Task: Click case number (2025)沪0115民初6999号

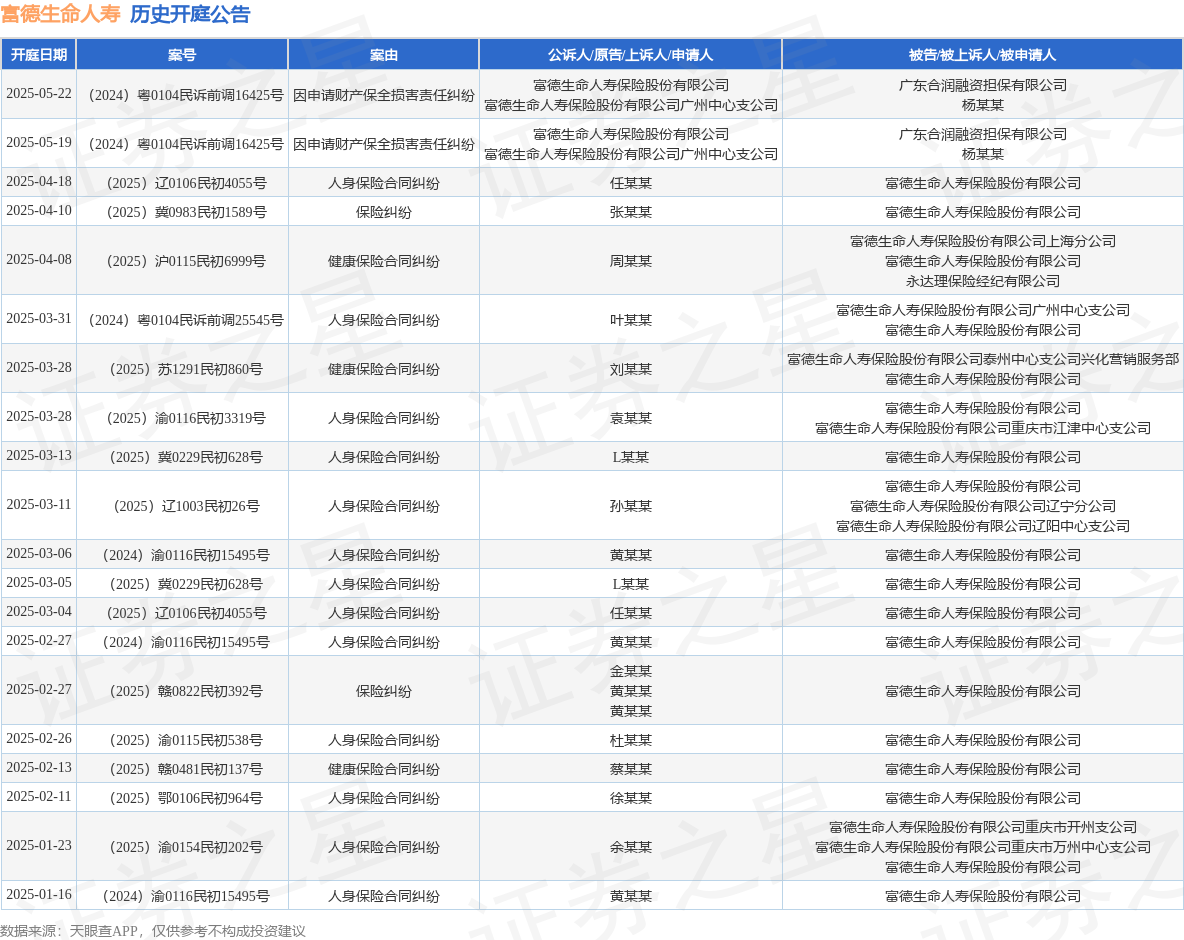Action: (183, 261)
